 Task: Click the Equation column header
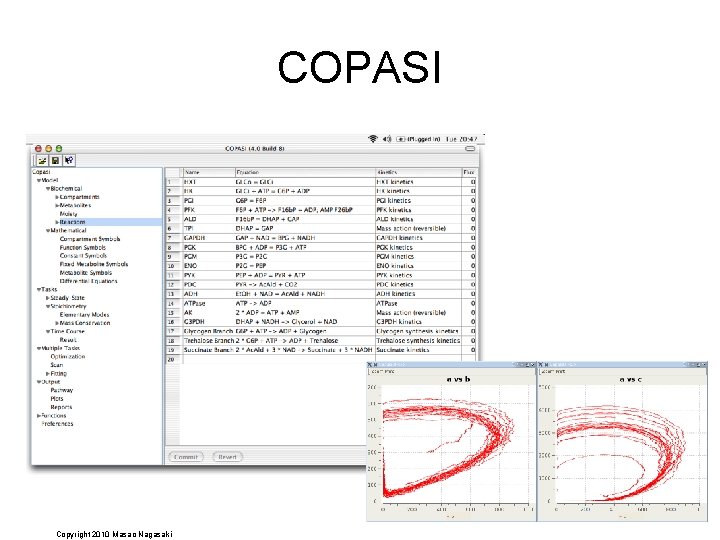click(x=305, y=172)
